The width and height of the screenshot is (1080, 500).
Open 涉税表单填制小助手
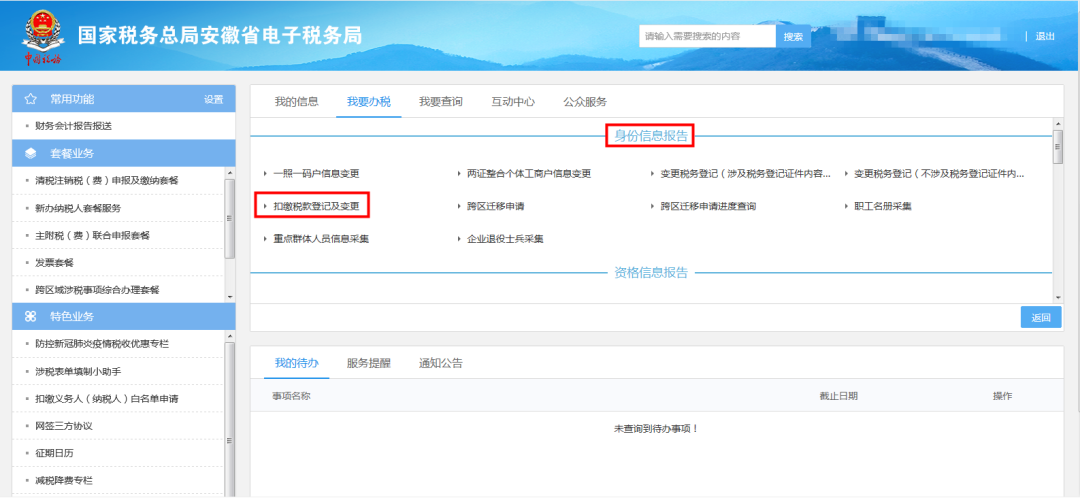78,371
